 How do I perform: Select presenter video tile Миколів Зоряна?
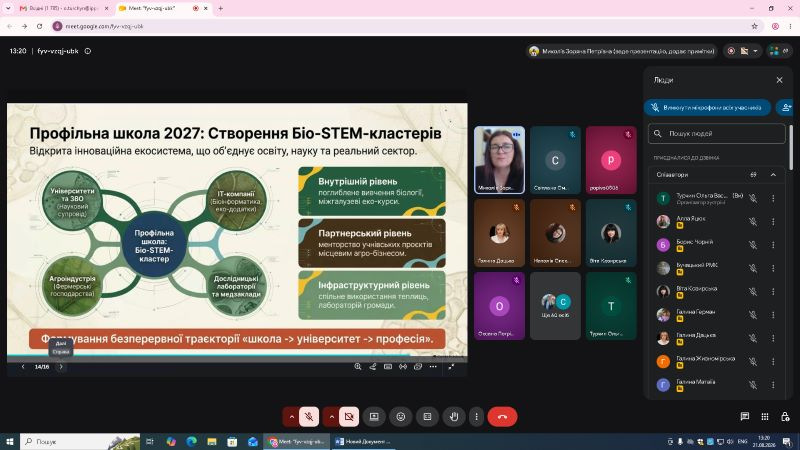coord(499,160)
